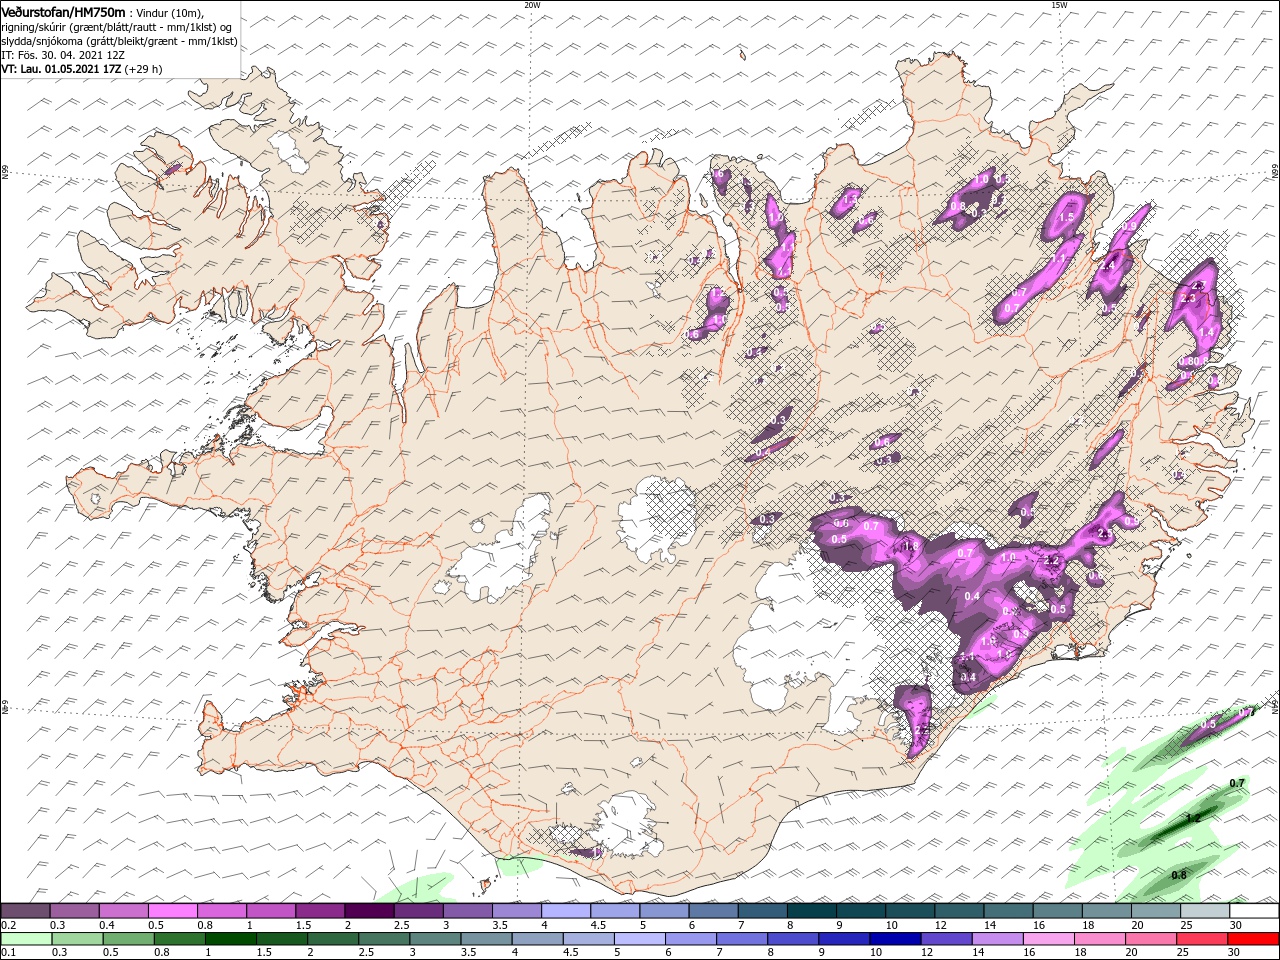This screenshot has height=960, width=1280.
Task: Pick the 0.3 swatch in the upper snow legend
Action: (x=74, y=911)
